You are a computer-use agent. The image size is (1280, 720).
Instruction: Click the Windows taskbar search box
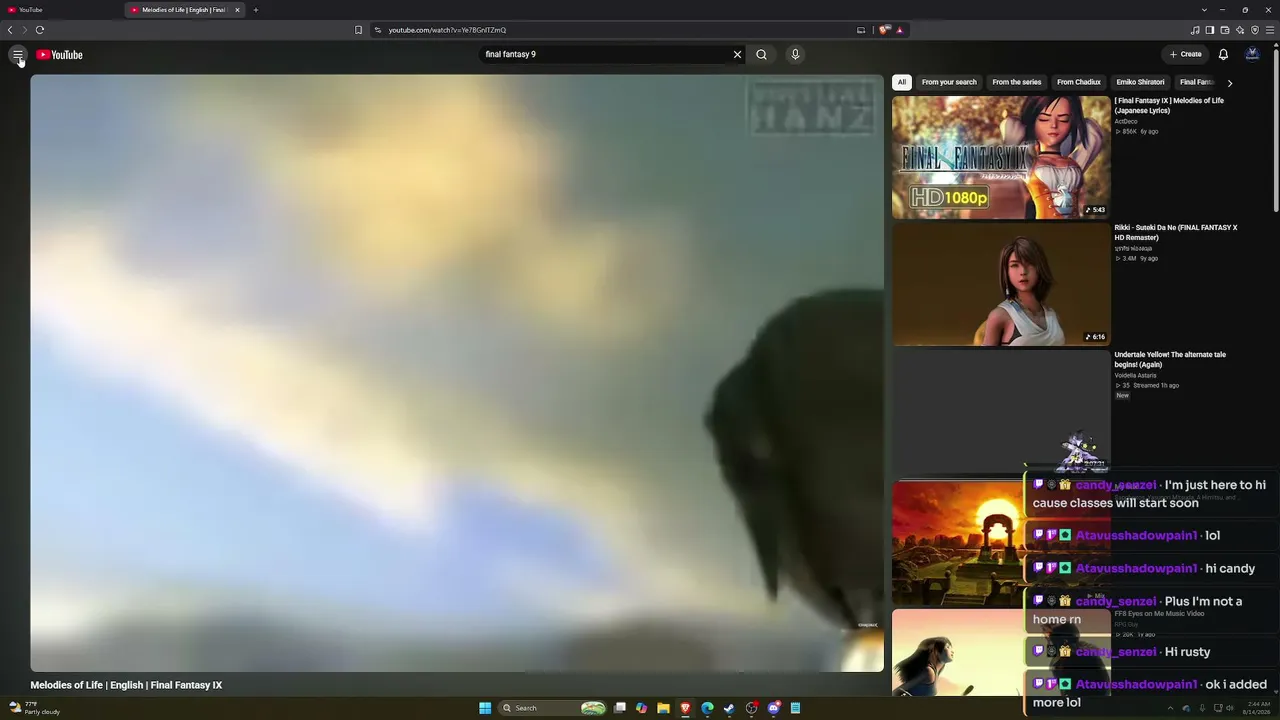553,708
